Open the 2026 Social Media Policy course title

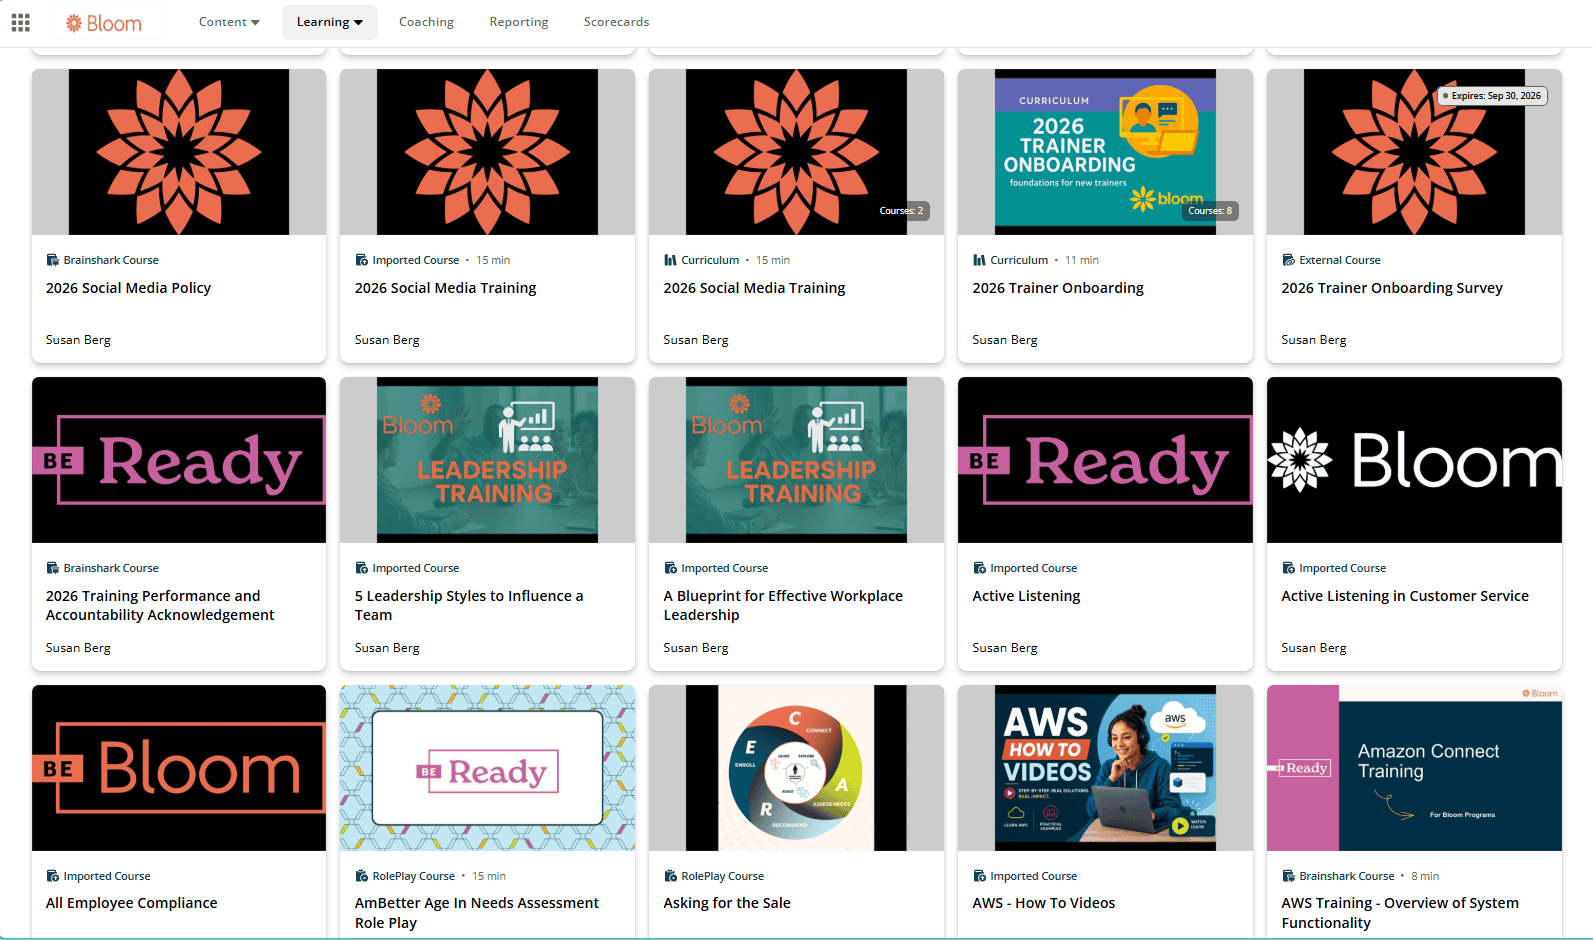click(128, 288)
